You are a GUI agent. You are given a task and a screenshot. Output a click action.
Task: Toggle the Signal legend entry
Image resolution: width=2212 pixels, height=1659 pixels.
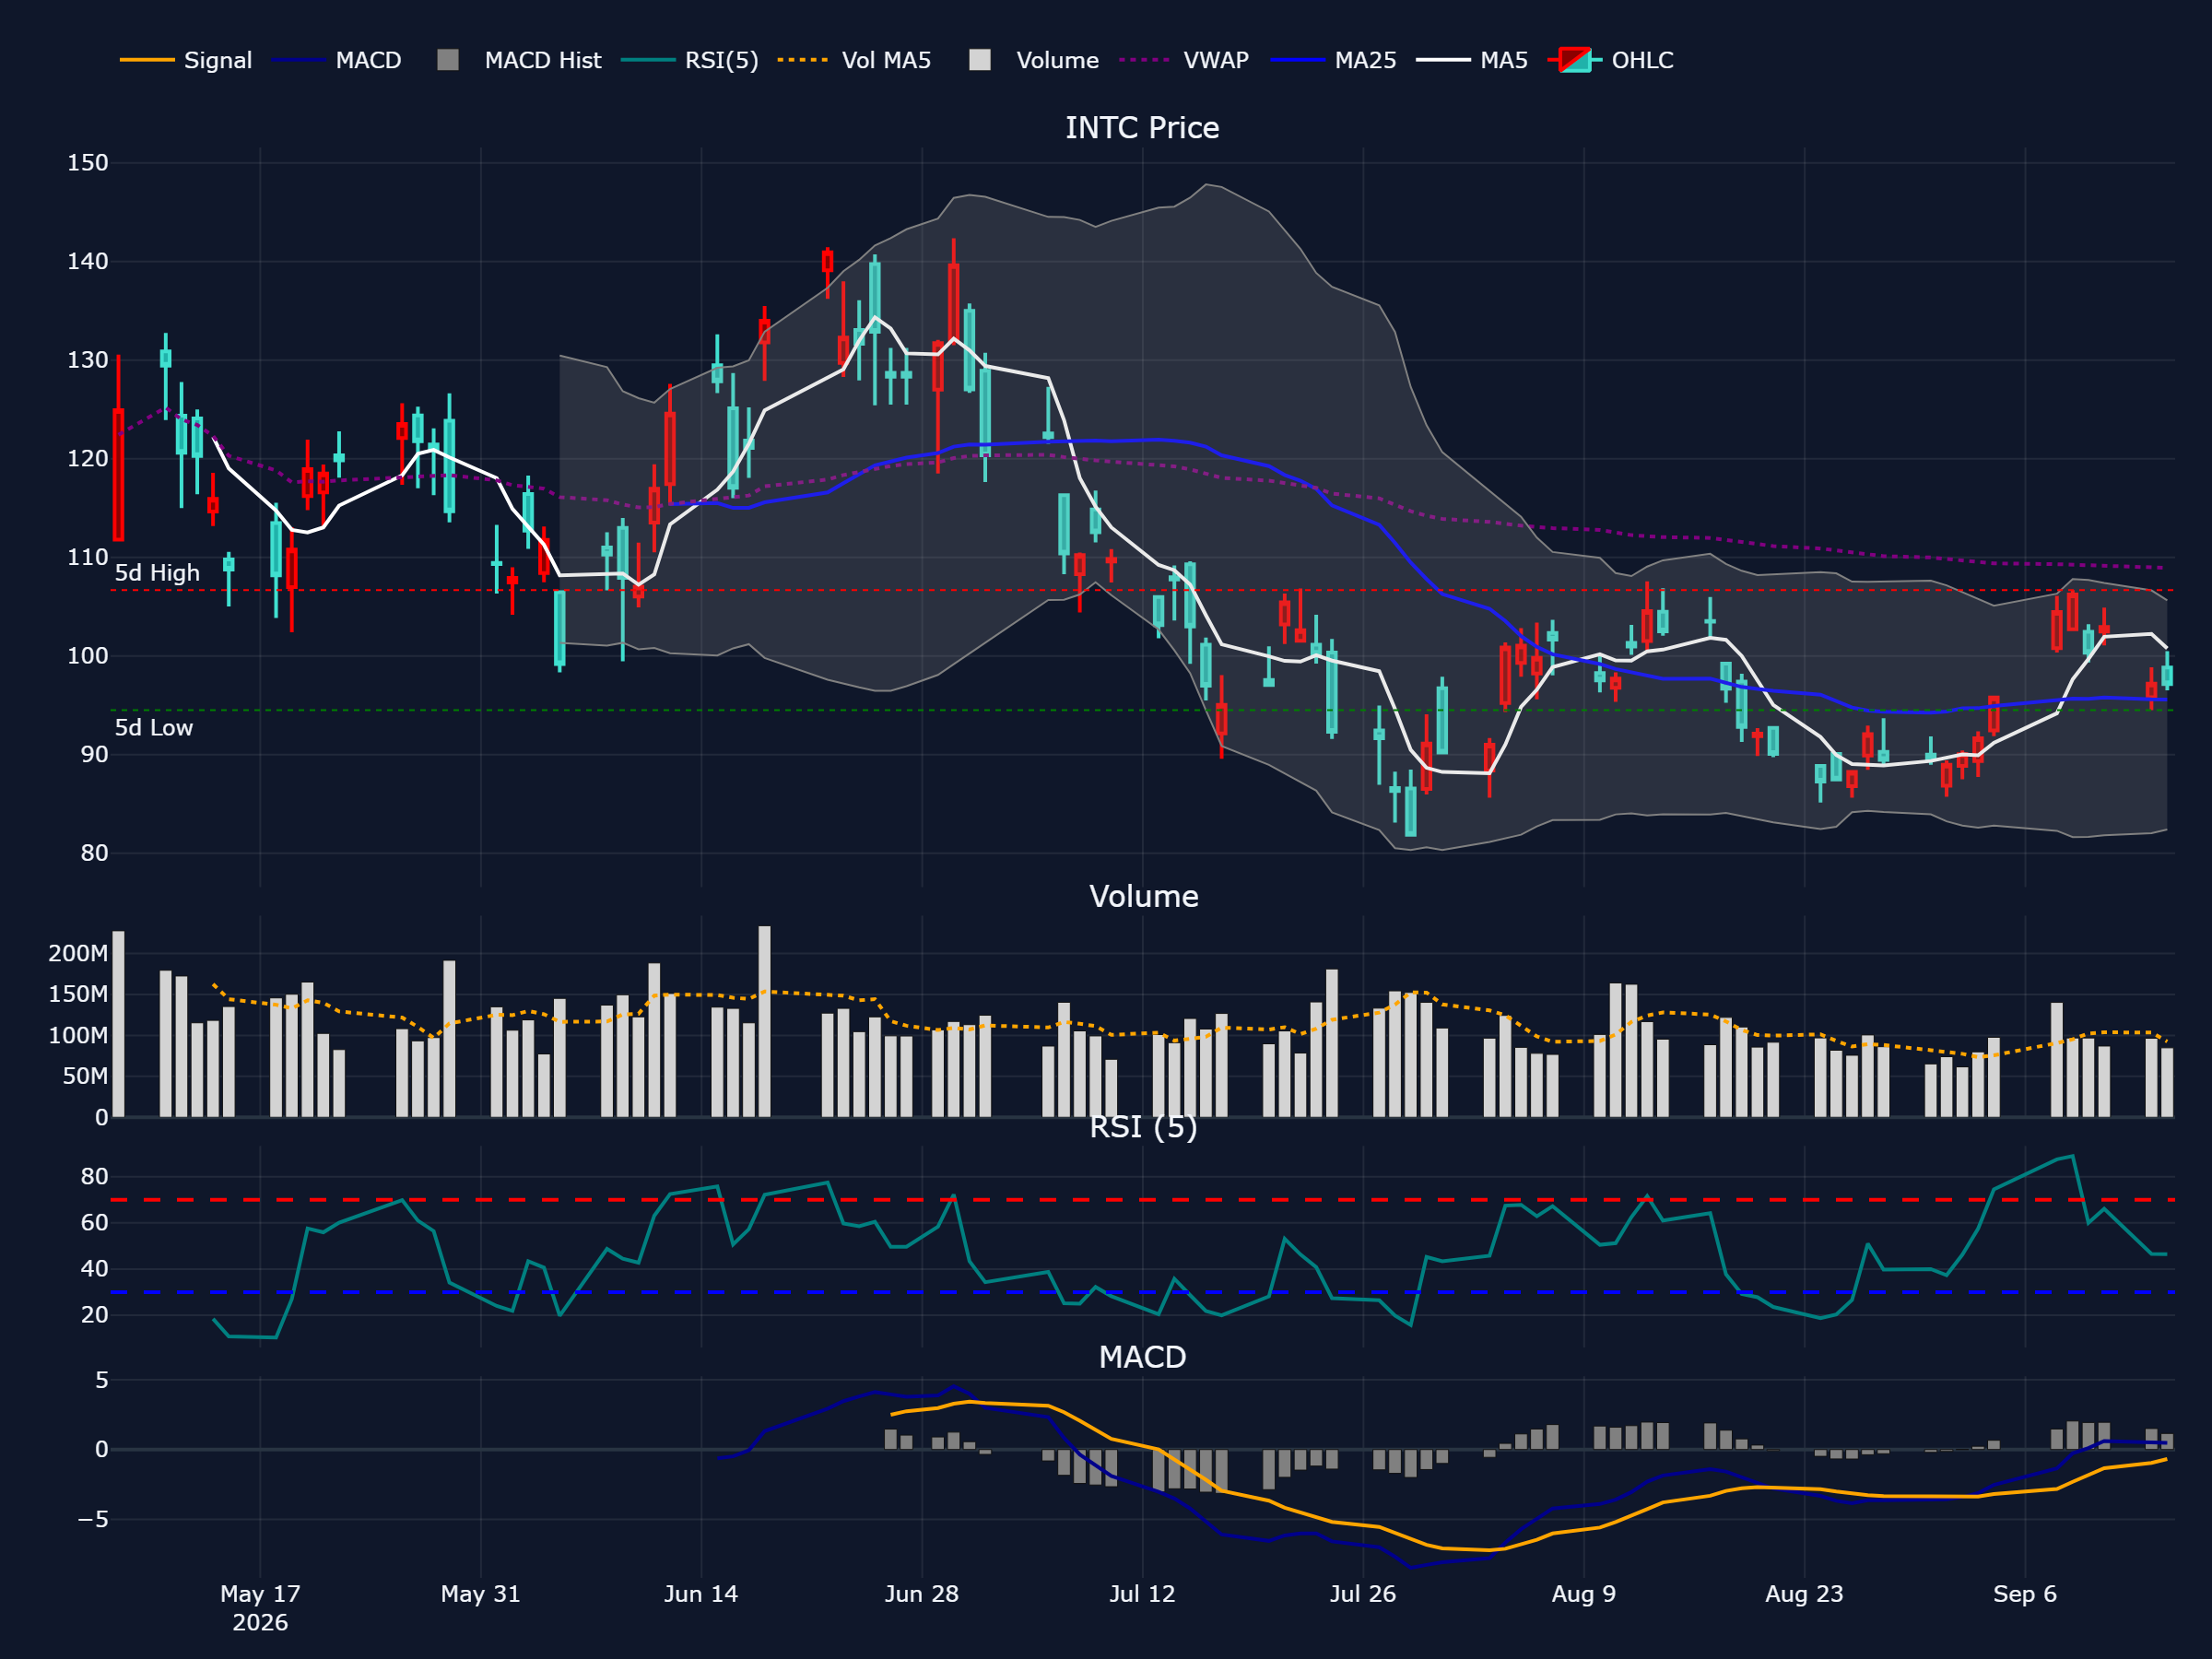pyautogui.click(x=186, y=60)
